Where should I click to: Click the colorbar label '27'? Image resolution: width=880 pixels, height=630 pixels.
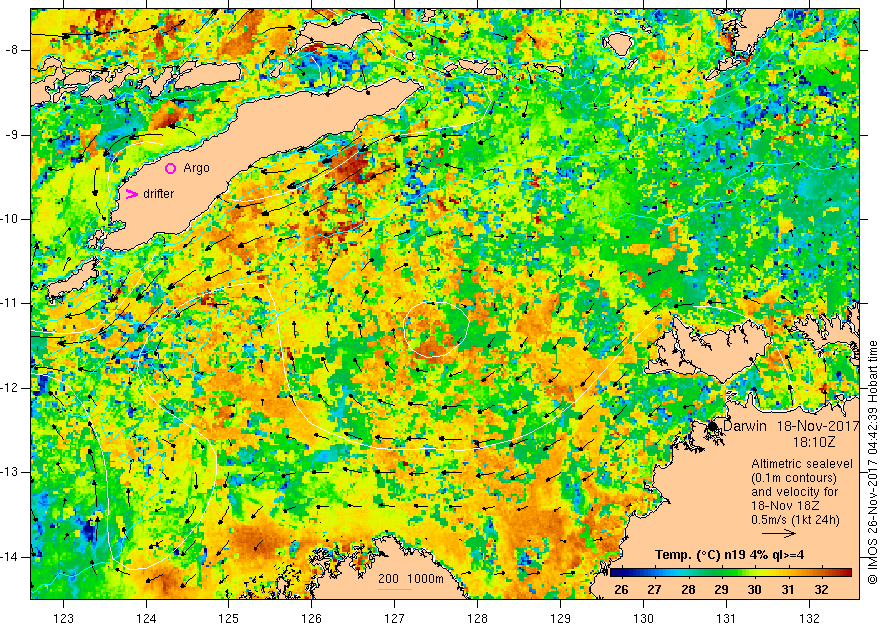click(654, 590)
